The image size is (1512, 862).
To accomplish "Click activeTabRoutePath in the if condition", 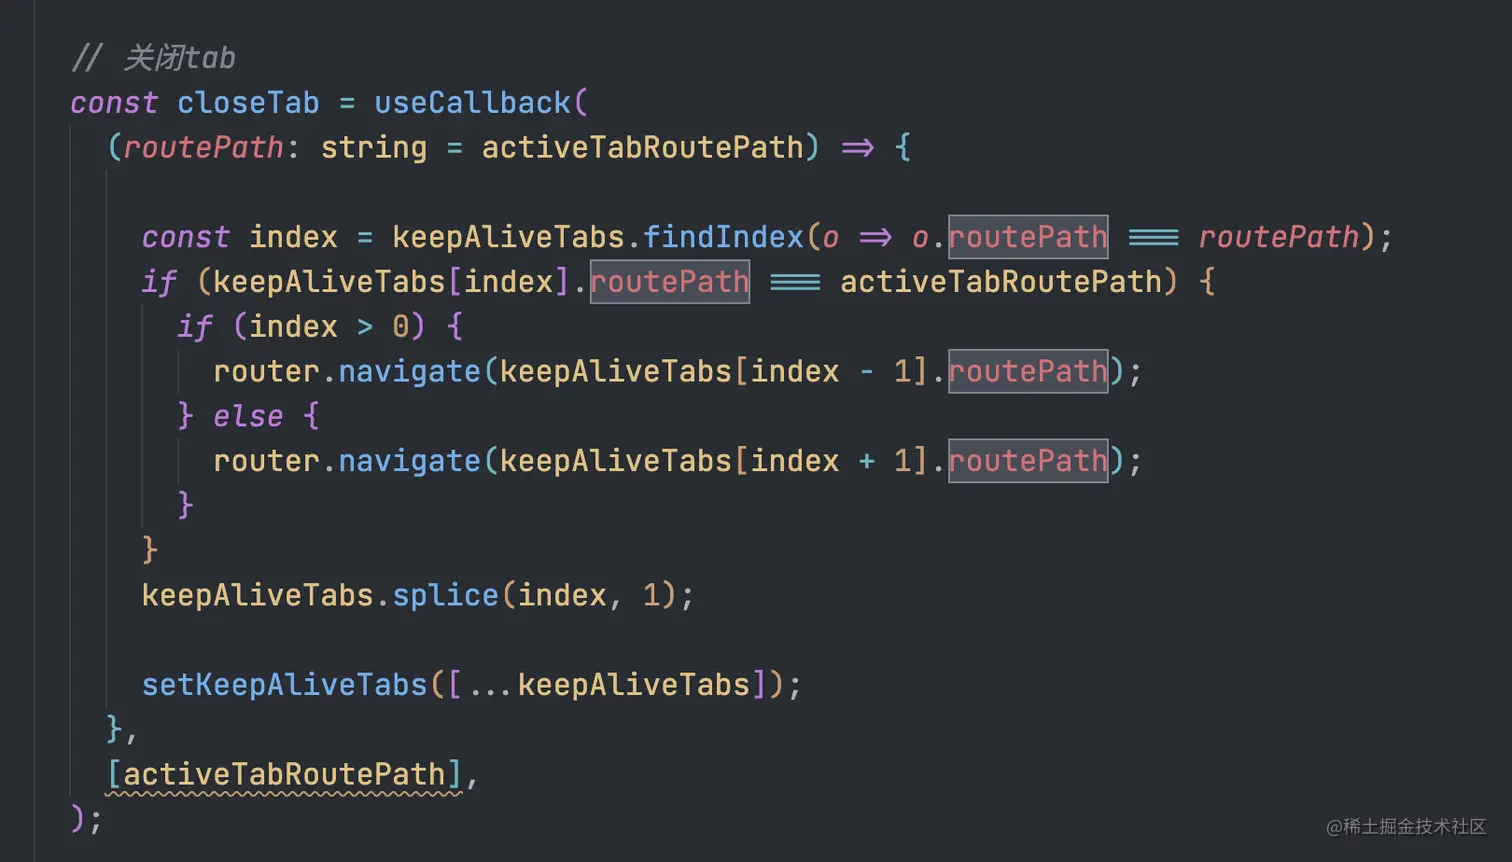I will pyautogui.click(x=1001, y=282).
